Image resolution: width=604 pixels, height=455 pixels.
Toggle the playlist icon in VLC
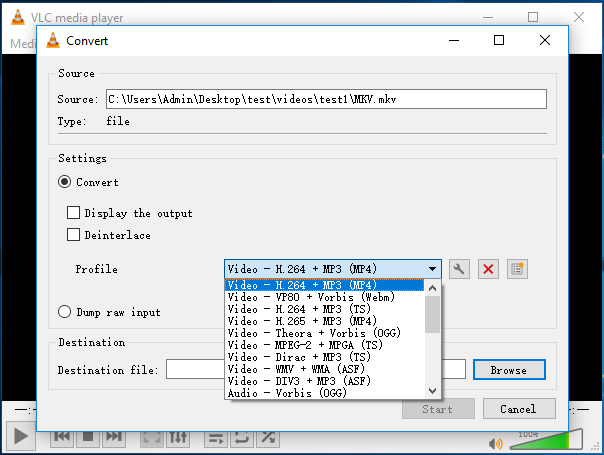(x=216, y=438)
